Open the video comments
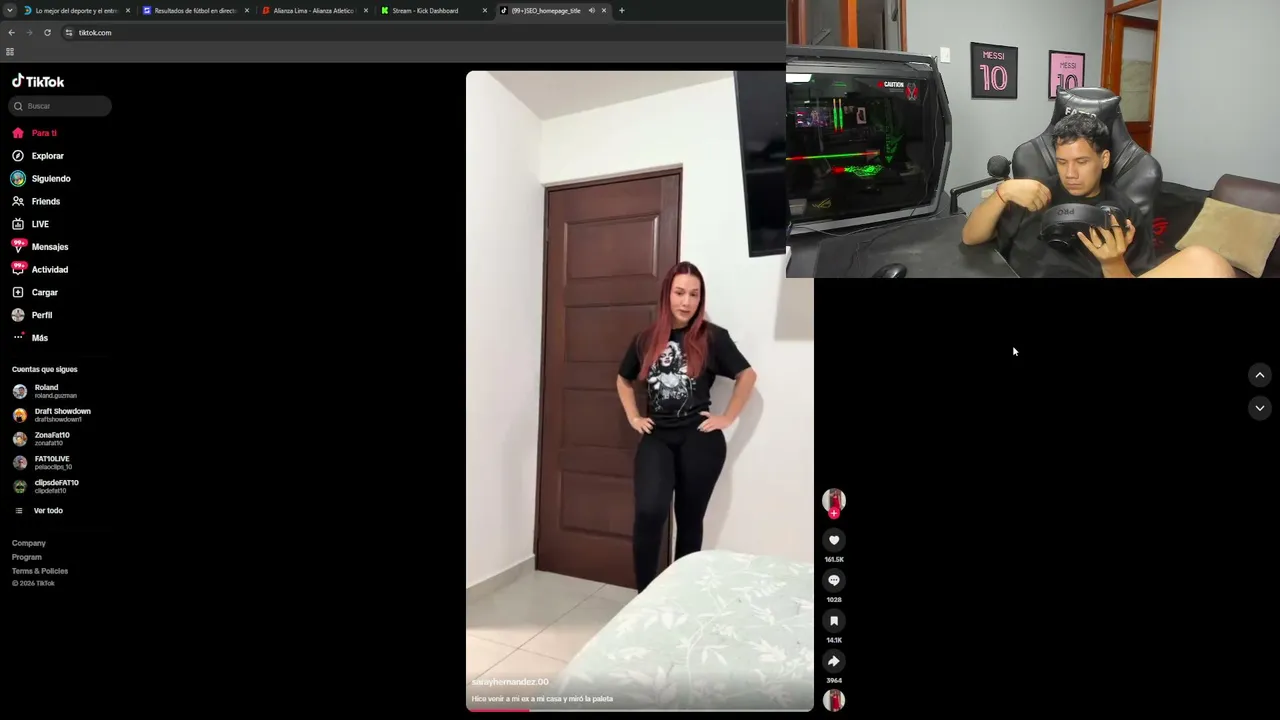The width and height of the screenshot is (1280, 720). [834, 580]
